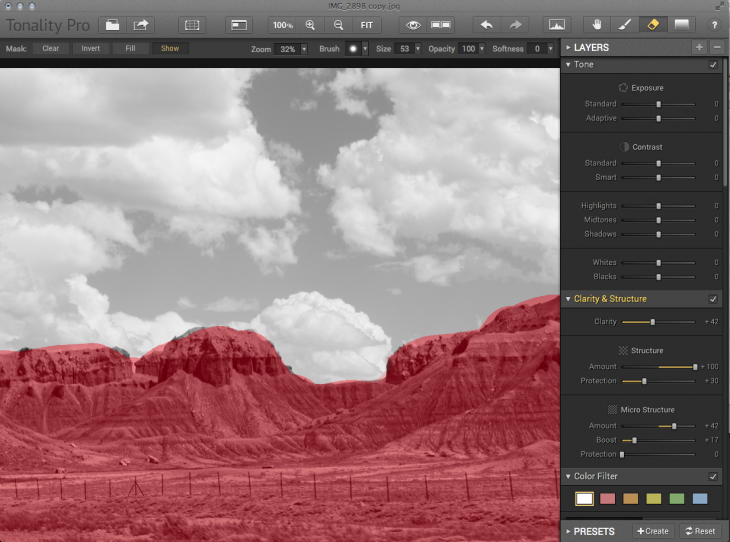
Task: Pick the red color filter swatch
Action: pyautogui.click(x=608, y=498)
